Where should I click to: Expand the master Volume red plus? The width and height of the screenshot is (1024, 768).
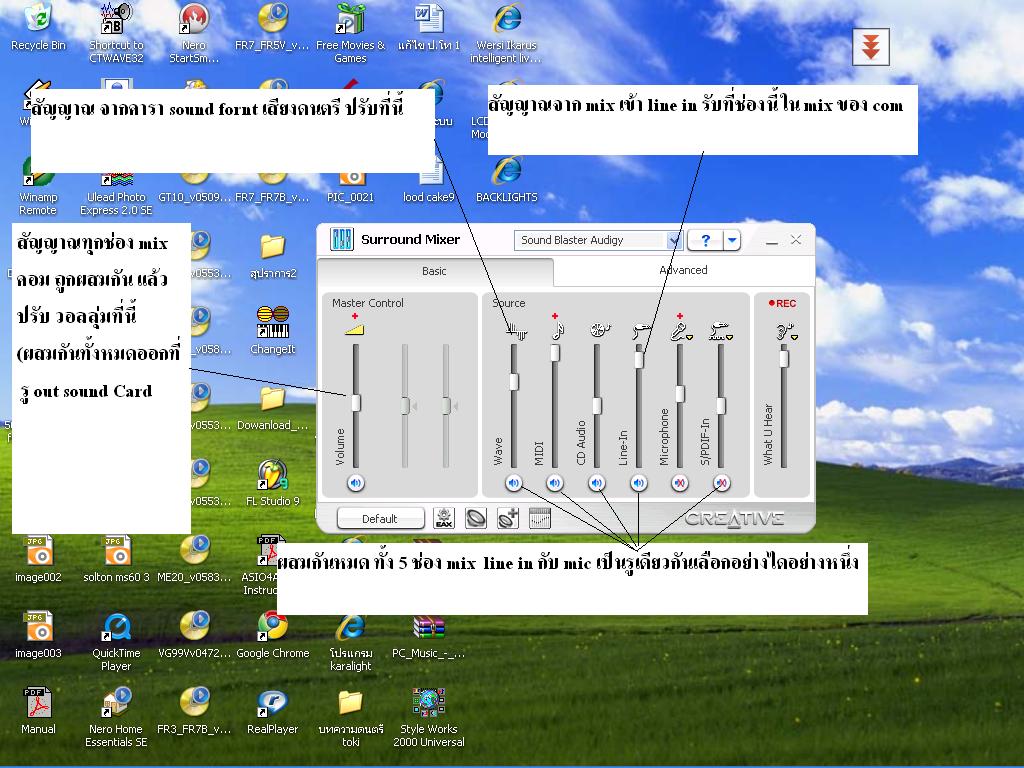coord(355,316)
